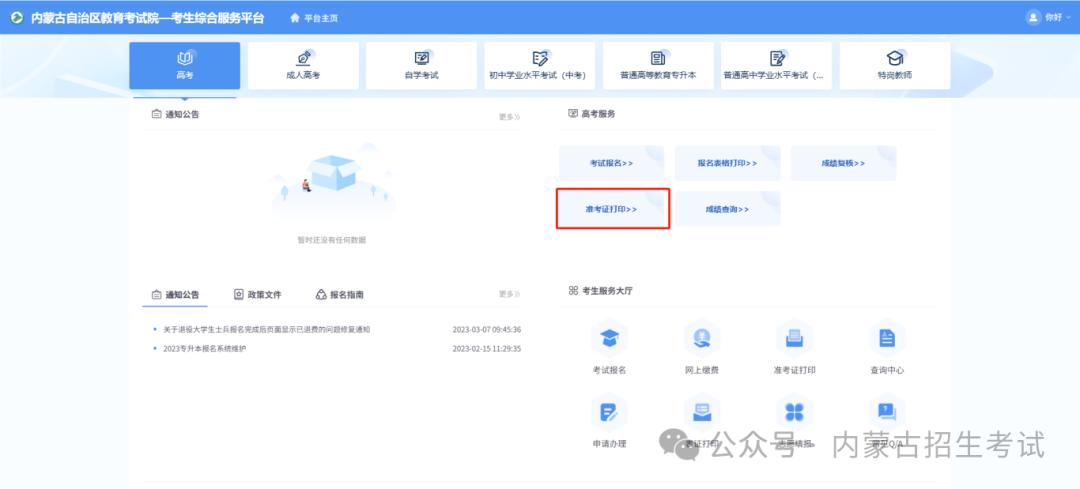Screen dimensions: 1080x489
Task: Open the 报名表格打印>> button
Action: [727, 163]
